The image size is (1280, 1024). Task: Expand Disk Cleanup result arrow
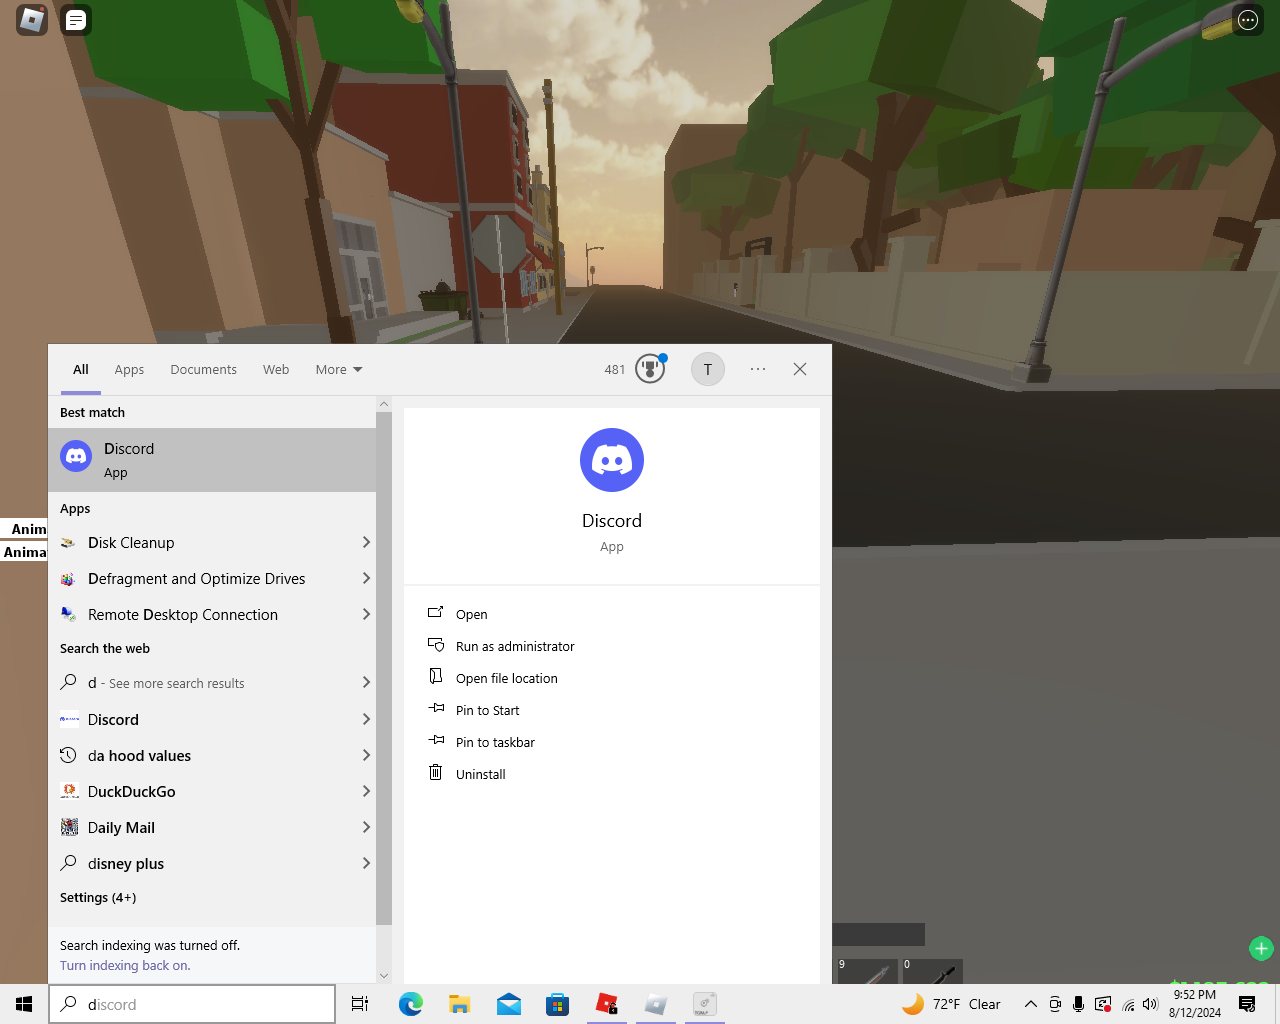(366, 542)
